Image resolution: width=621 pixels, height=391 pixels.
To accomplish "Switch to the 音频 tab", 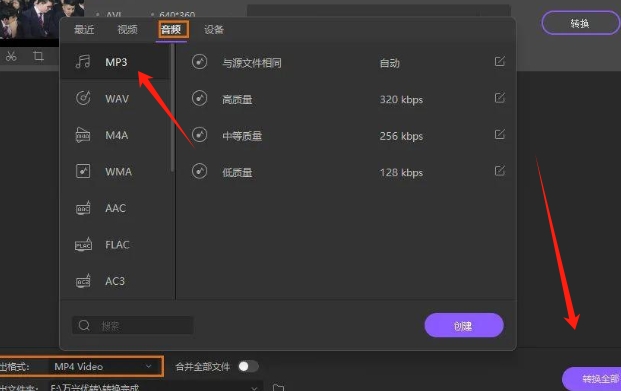I will (x=171, y=29).
